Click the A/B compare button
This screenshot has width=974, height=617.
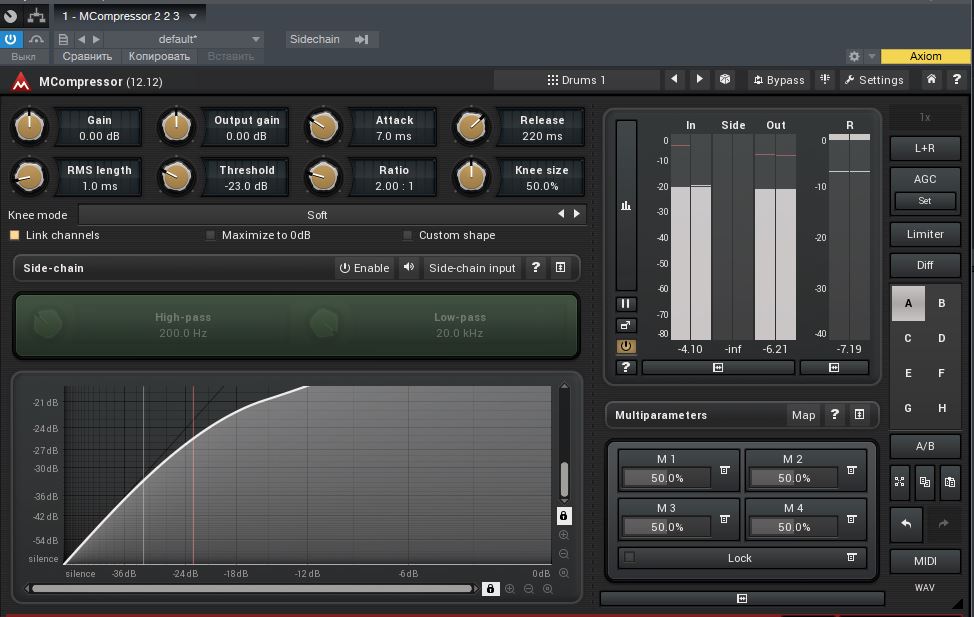click(x=924, y=446)
